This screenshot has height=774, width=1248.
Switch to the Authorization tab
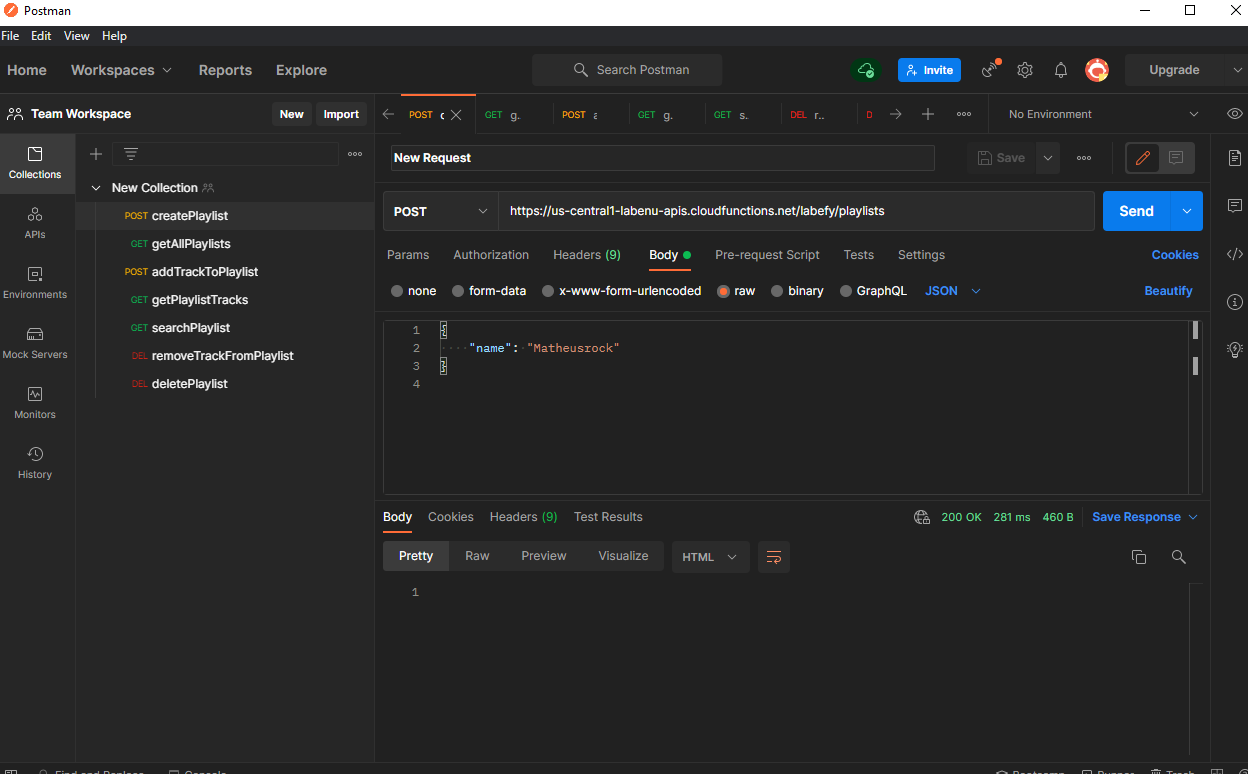click(x=491, y=255)
